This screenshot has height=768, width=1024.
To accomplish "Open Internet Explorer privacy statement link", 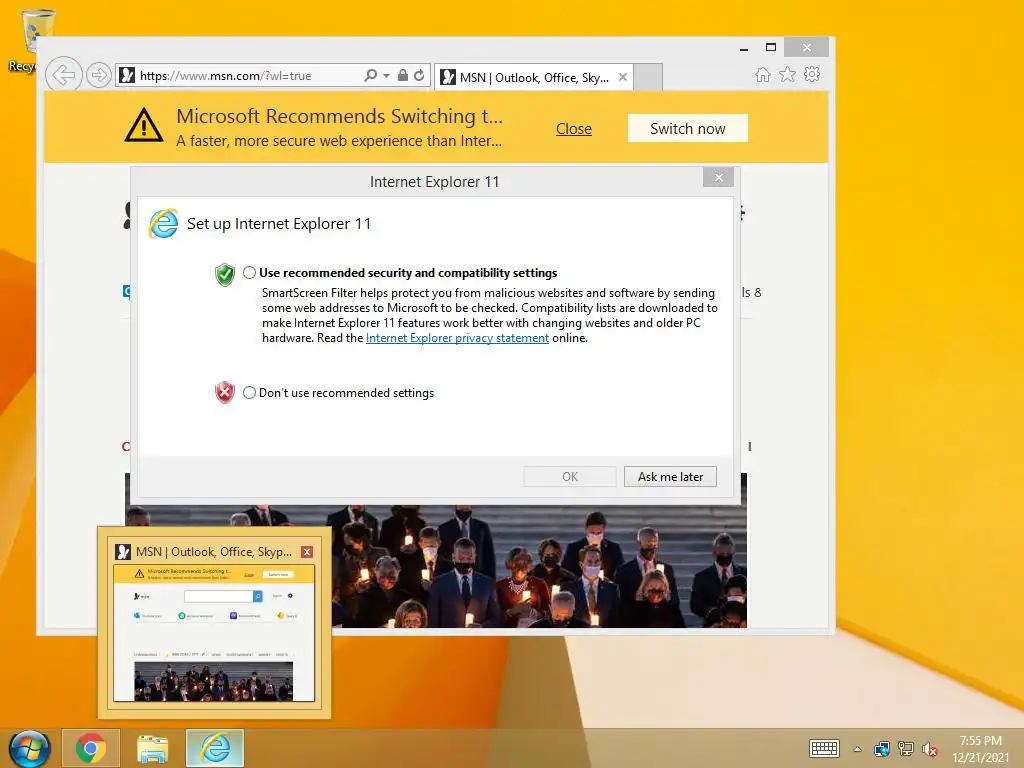I will coord(457,338).
